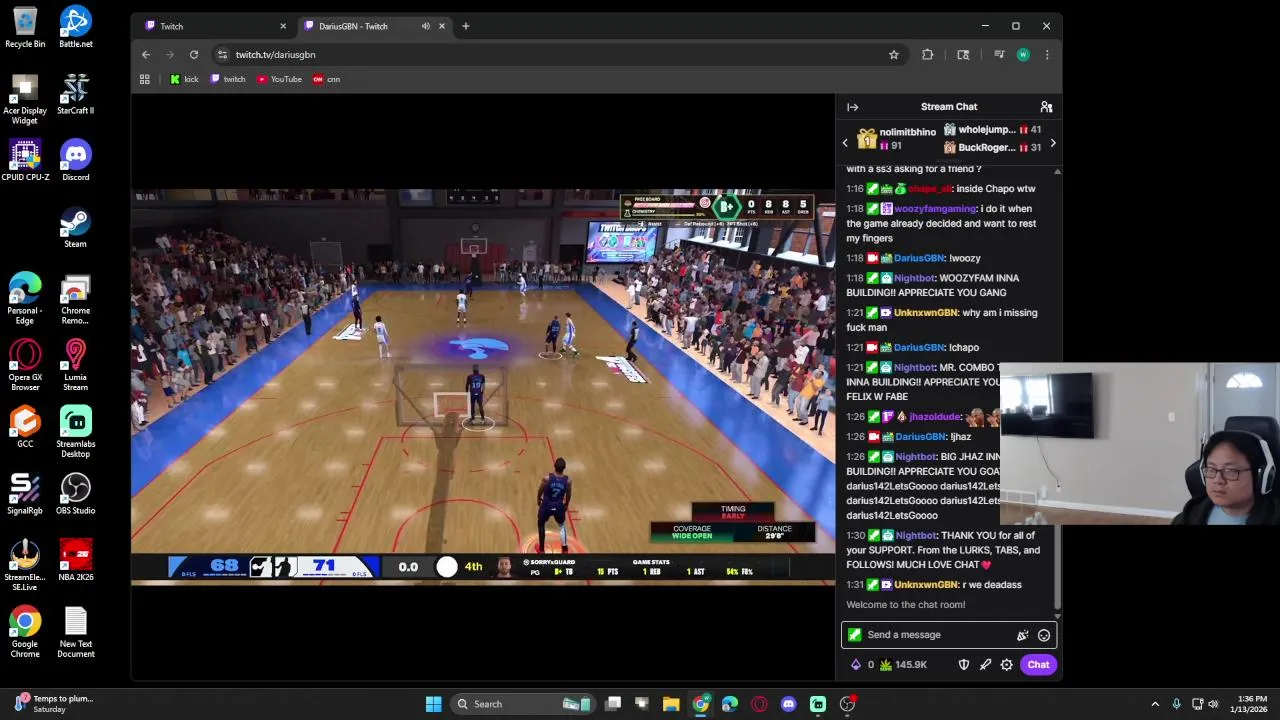
Task: Open NBA 2K26 desktop shortcut
Action: coord(75,561)
